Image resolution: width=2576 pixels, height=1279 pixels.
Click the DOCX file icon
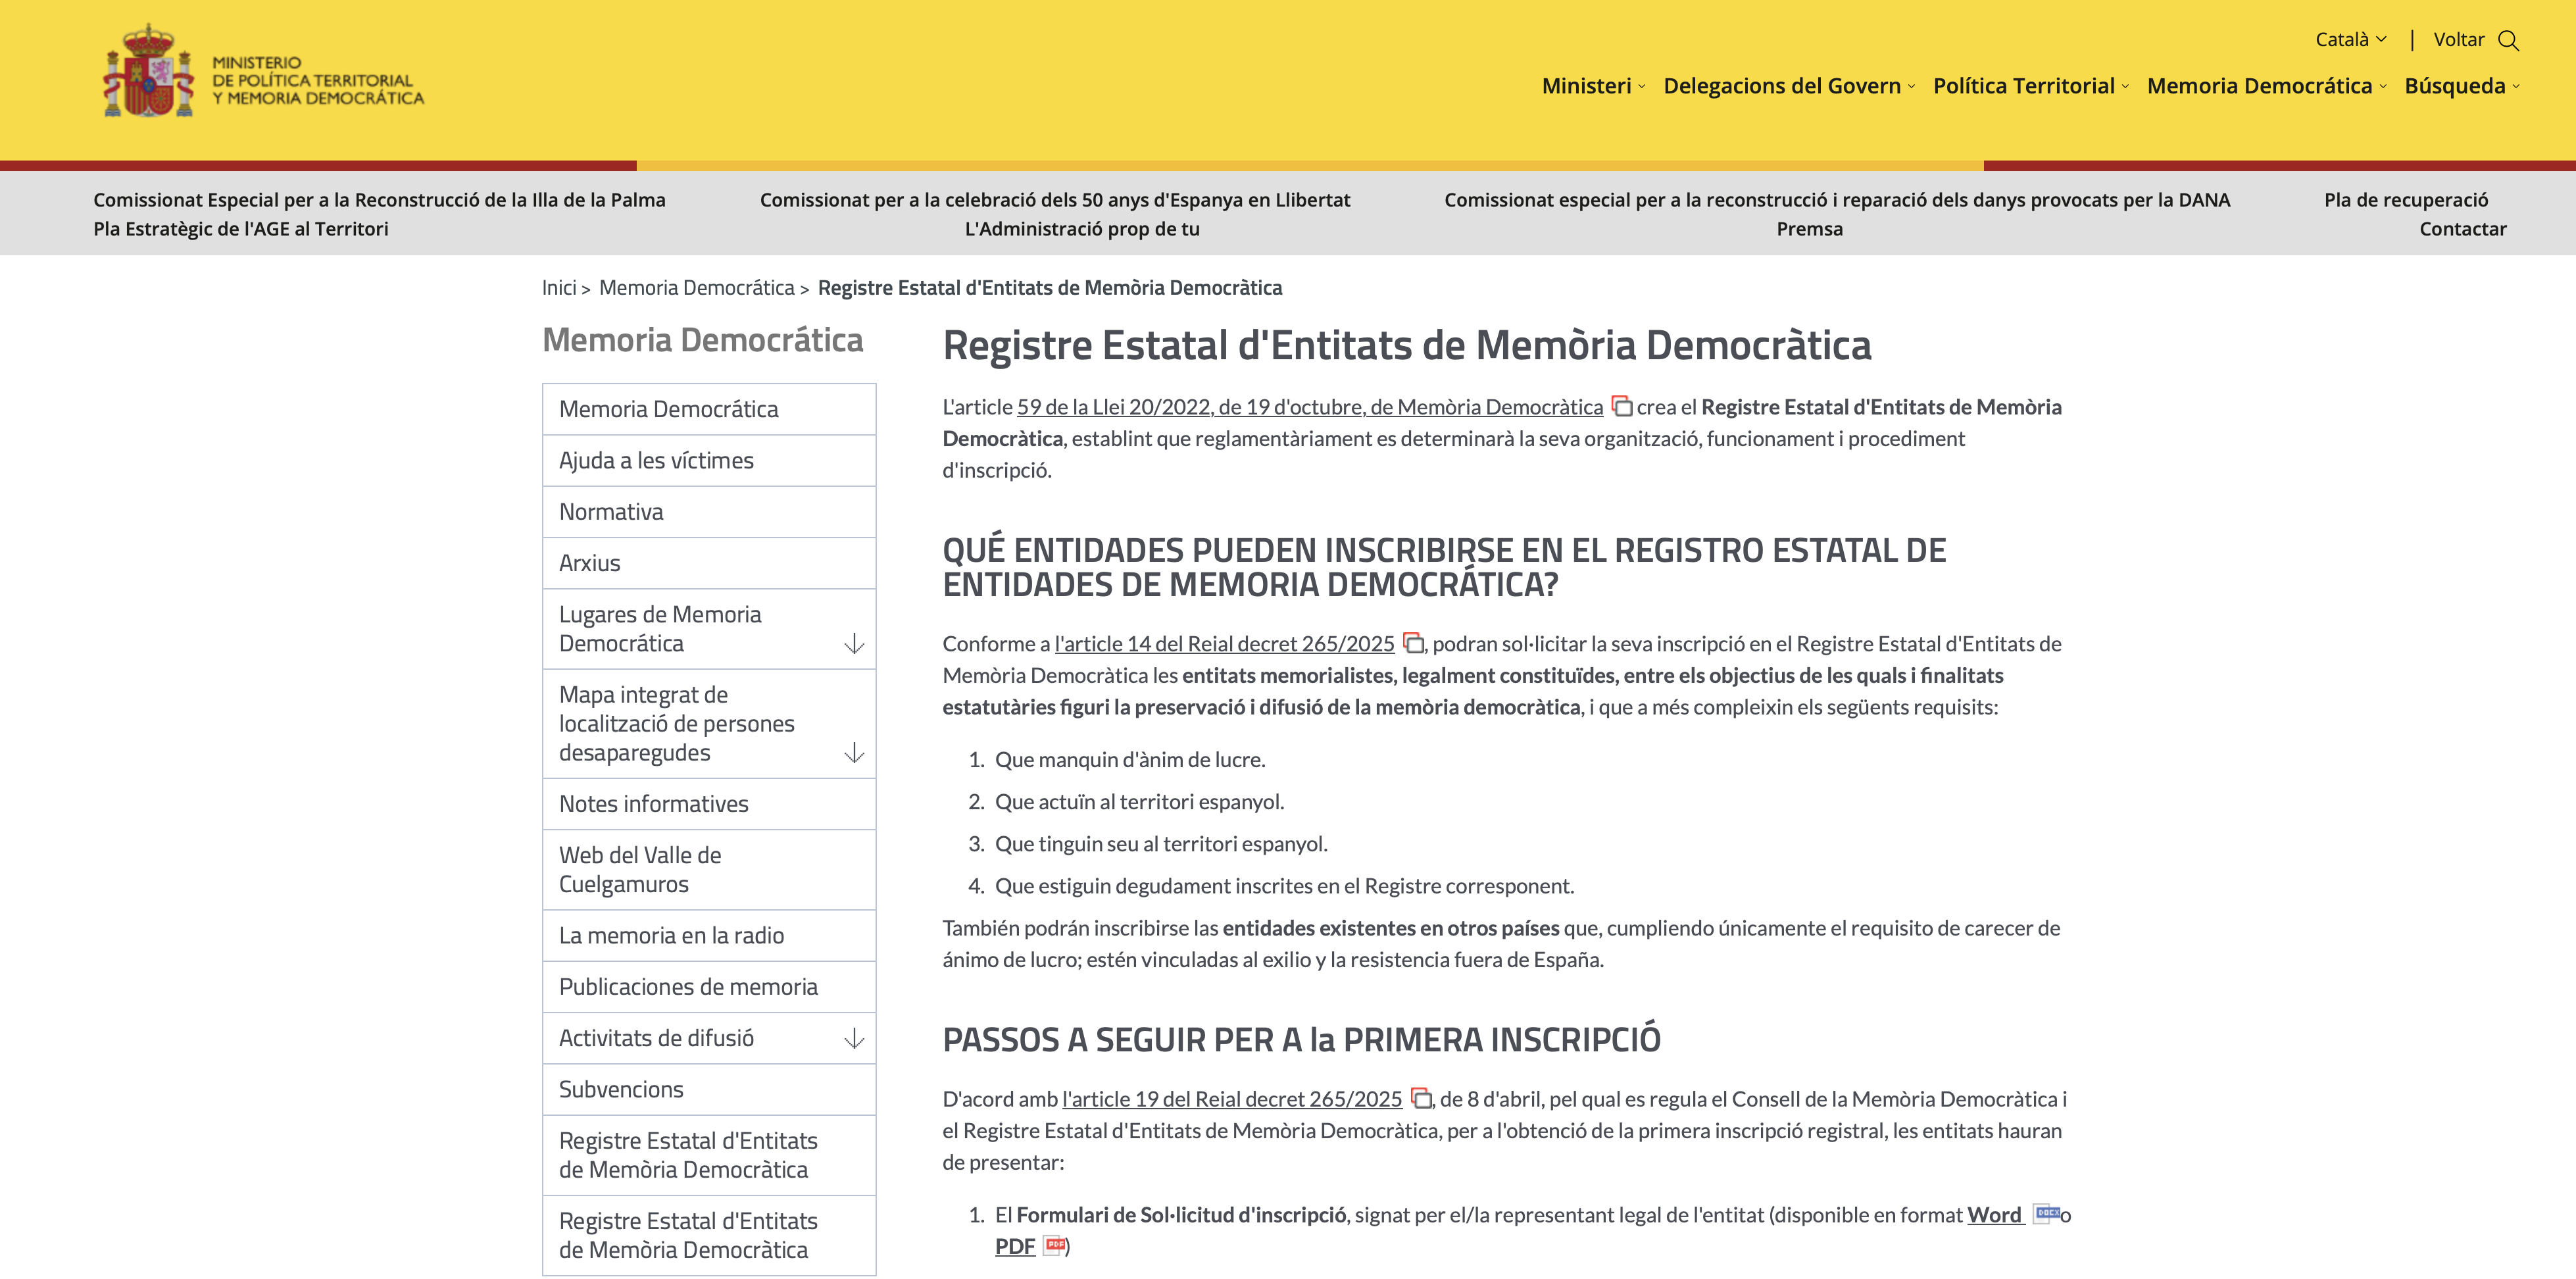pos(2046,1213)
